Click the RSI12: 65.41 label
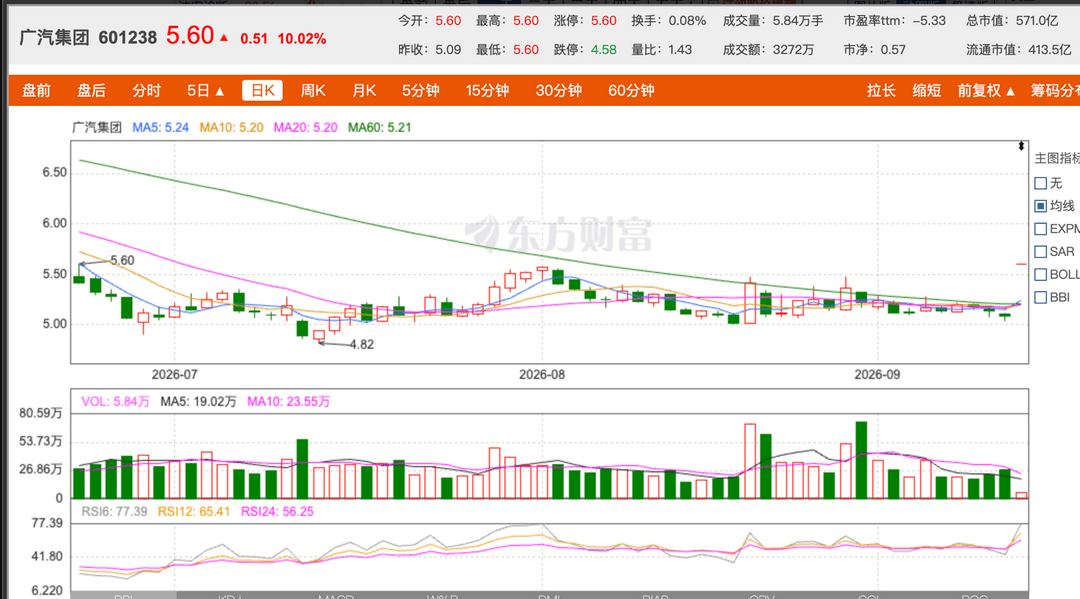This screenshot has height=599, width=1080. 194,512
